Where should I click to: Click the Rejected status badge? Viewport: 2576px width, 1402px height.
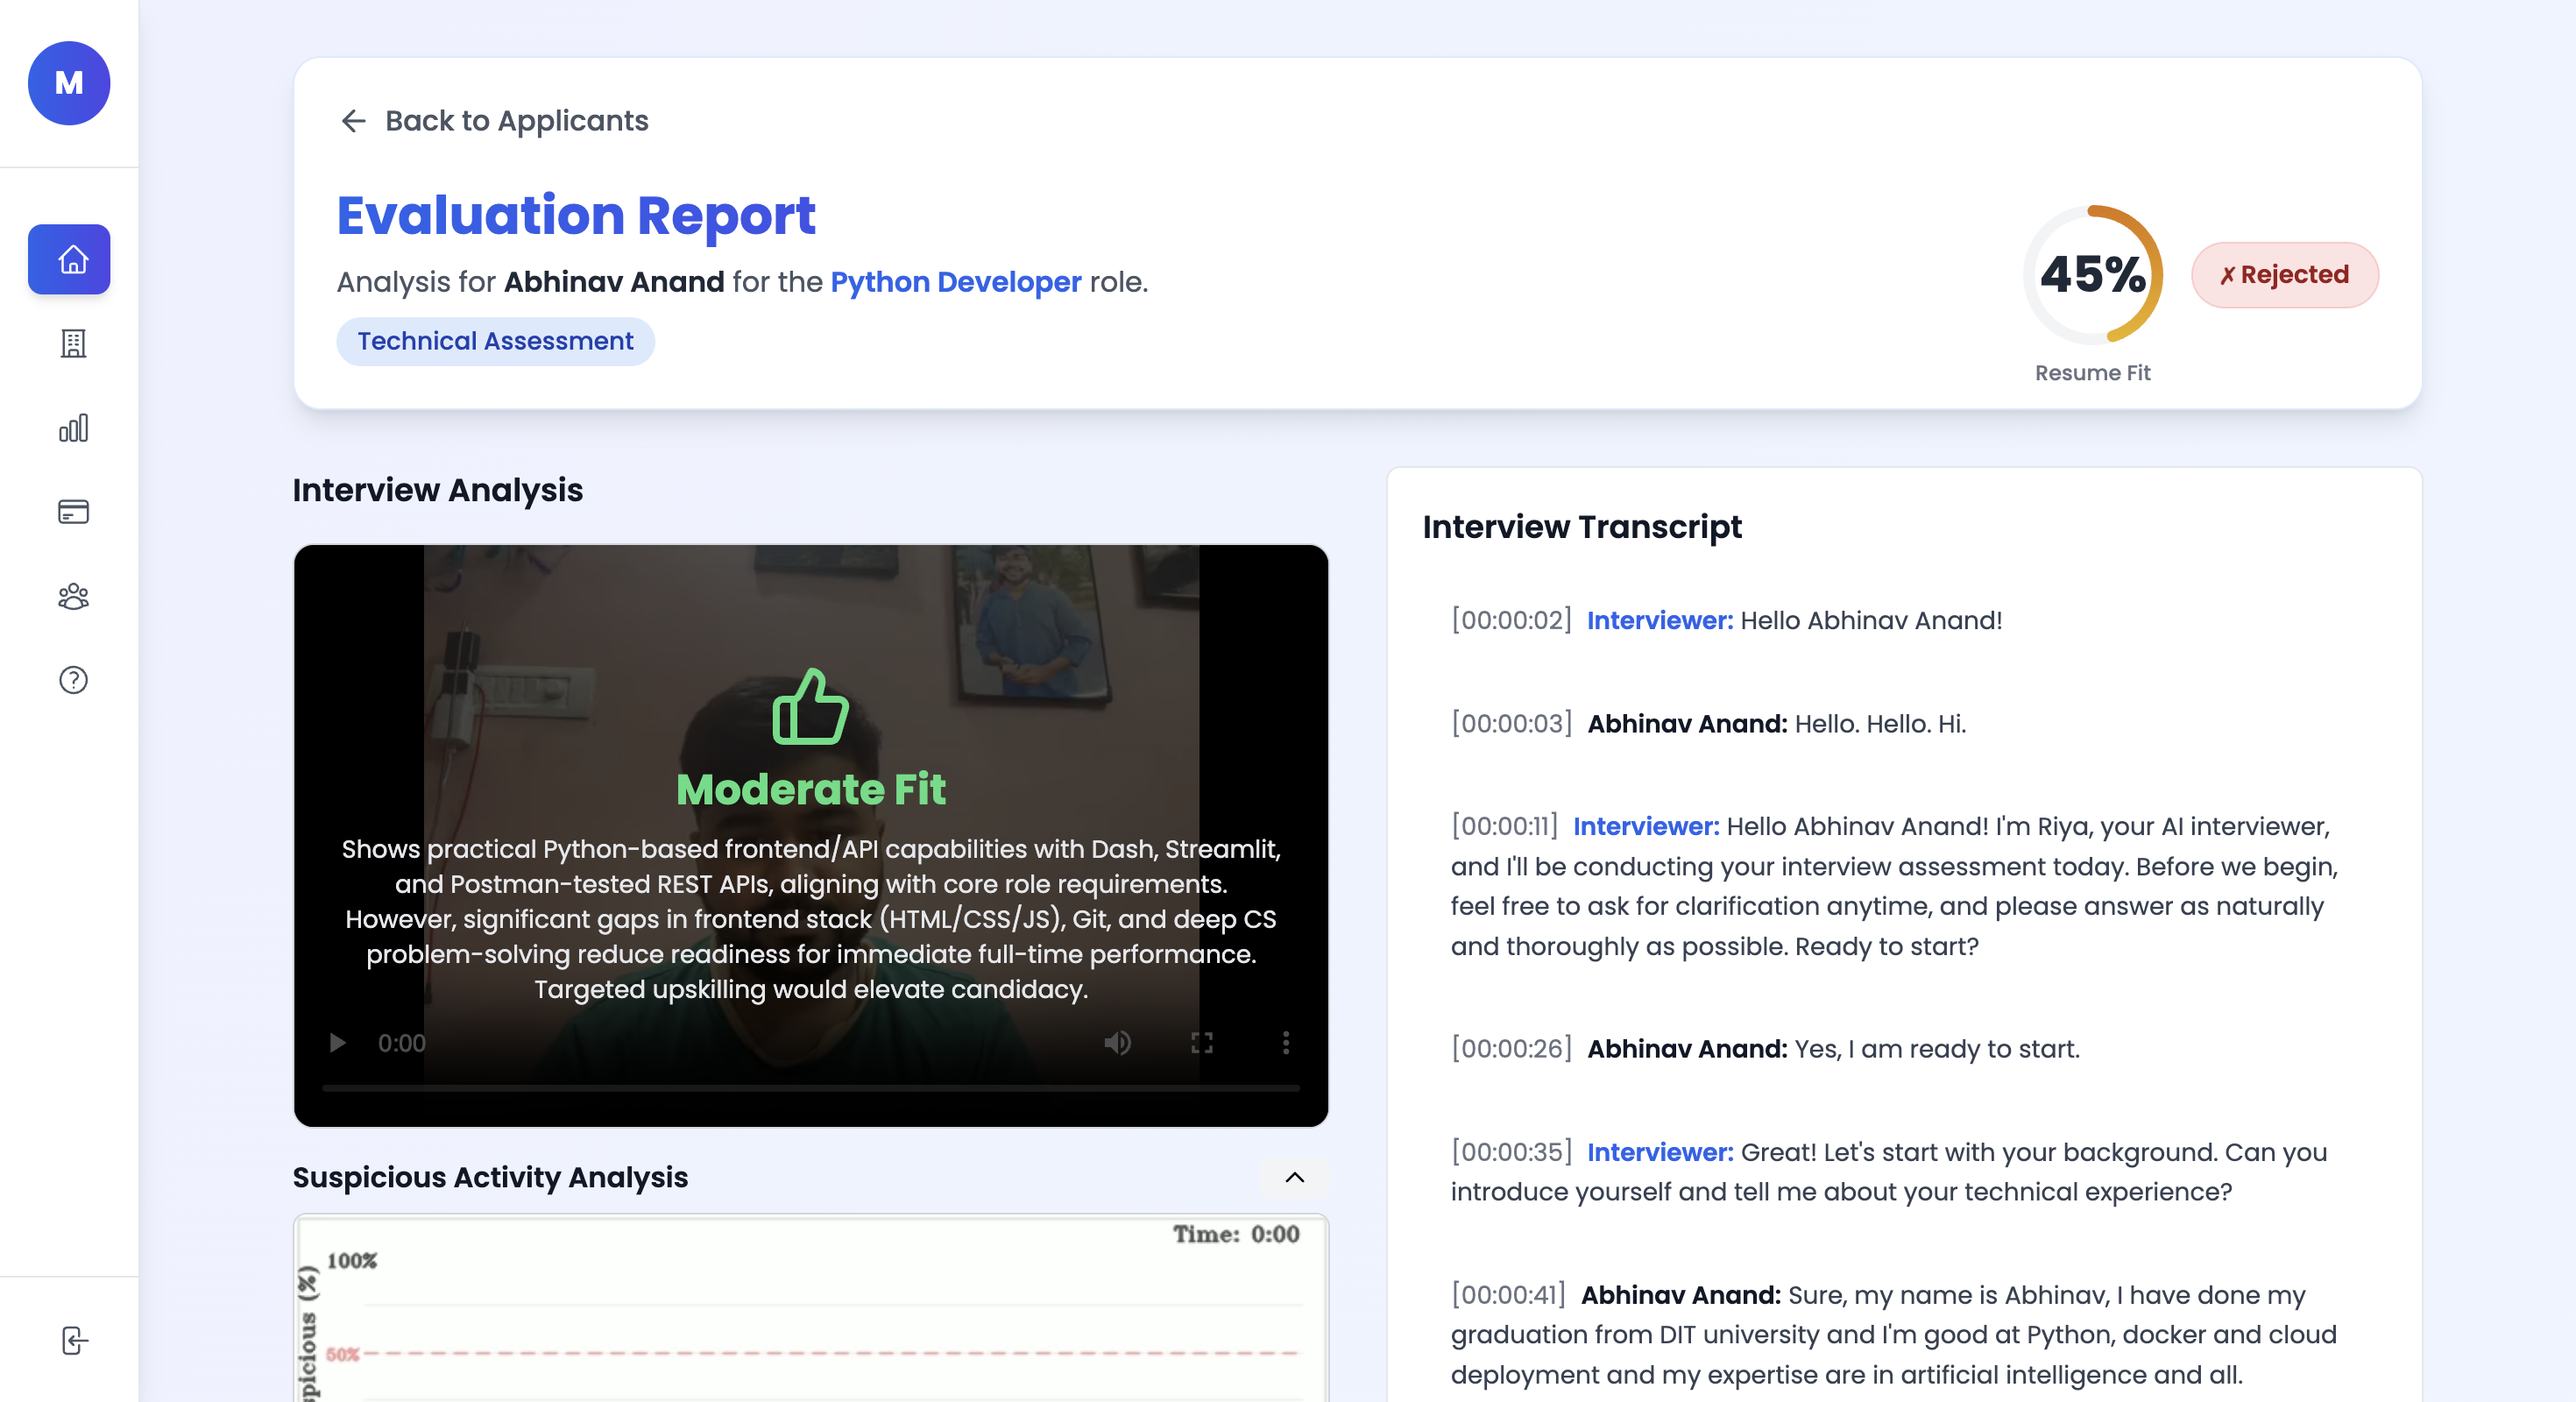[x=2285, y=275]
